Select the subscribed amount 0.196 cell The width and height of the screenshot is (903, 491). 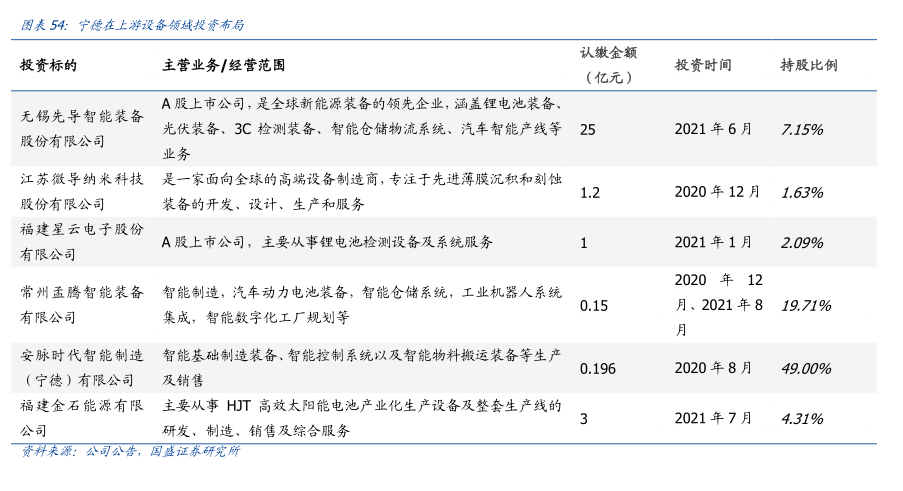pos(598,368)
